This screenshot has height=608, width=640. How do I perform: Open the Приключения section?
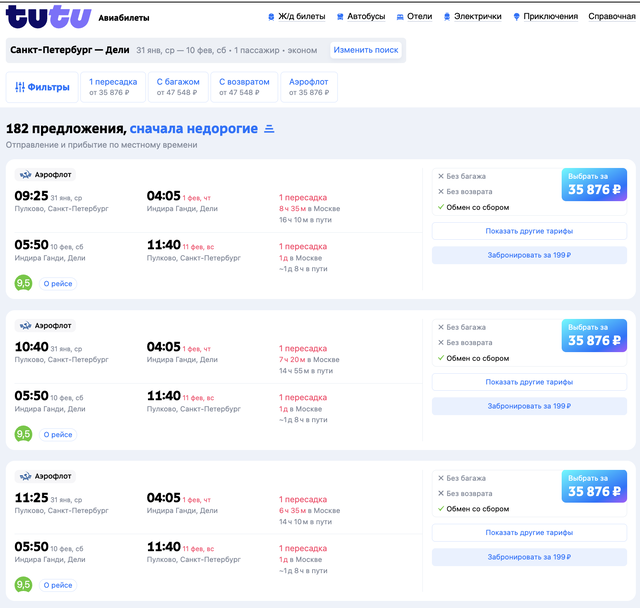551,16
